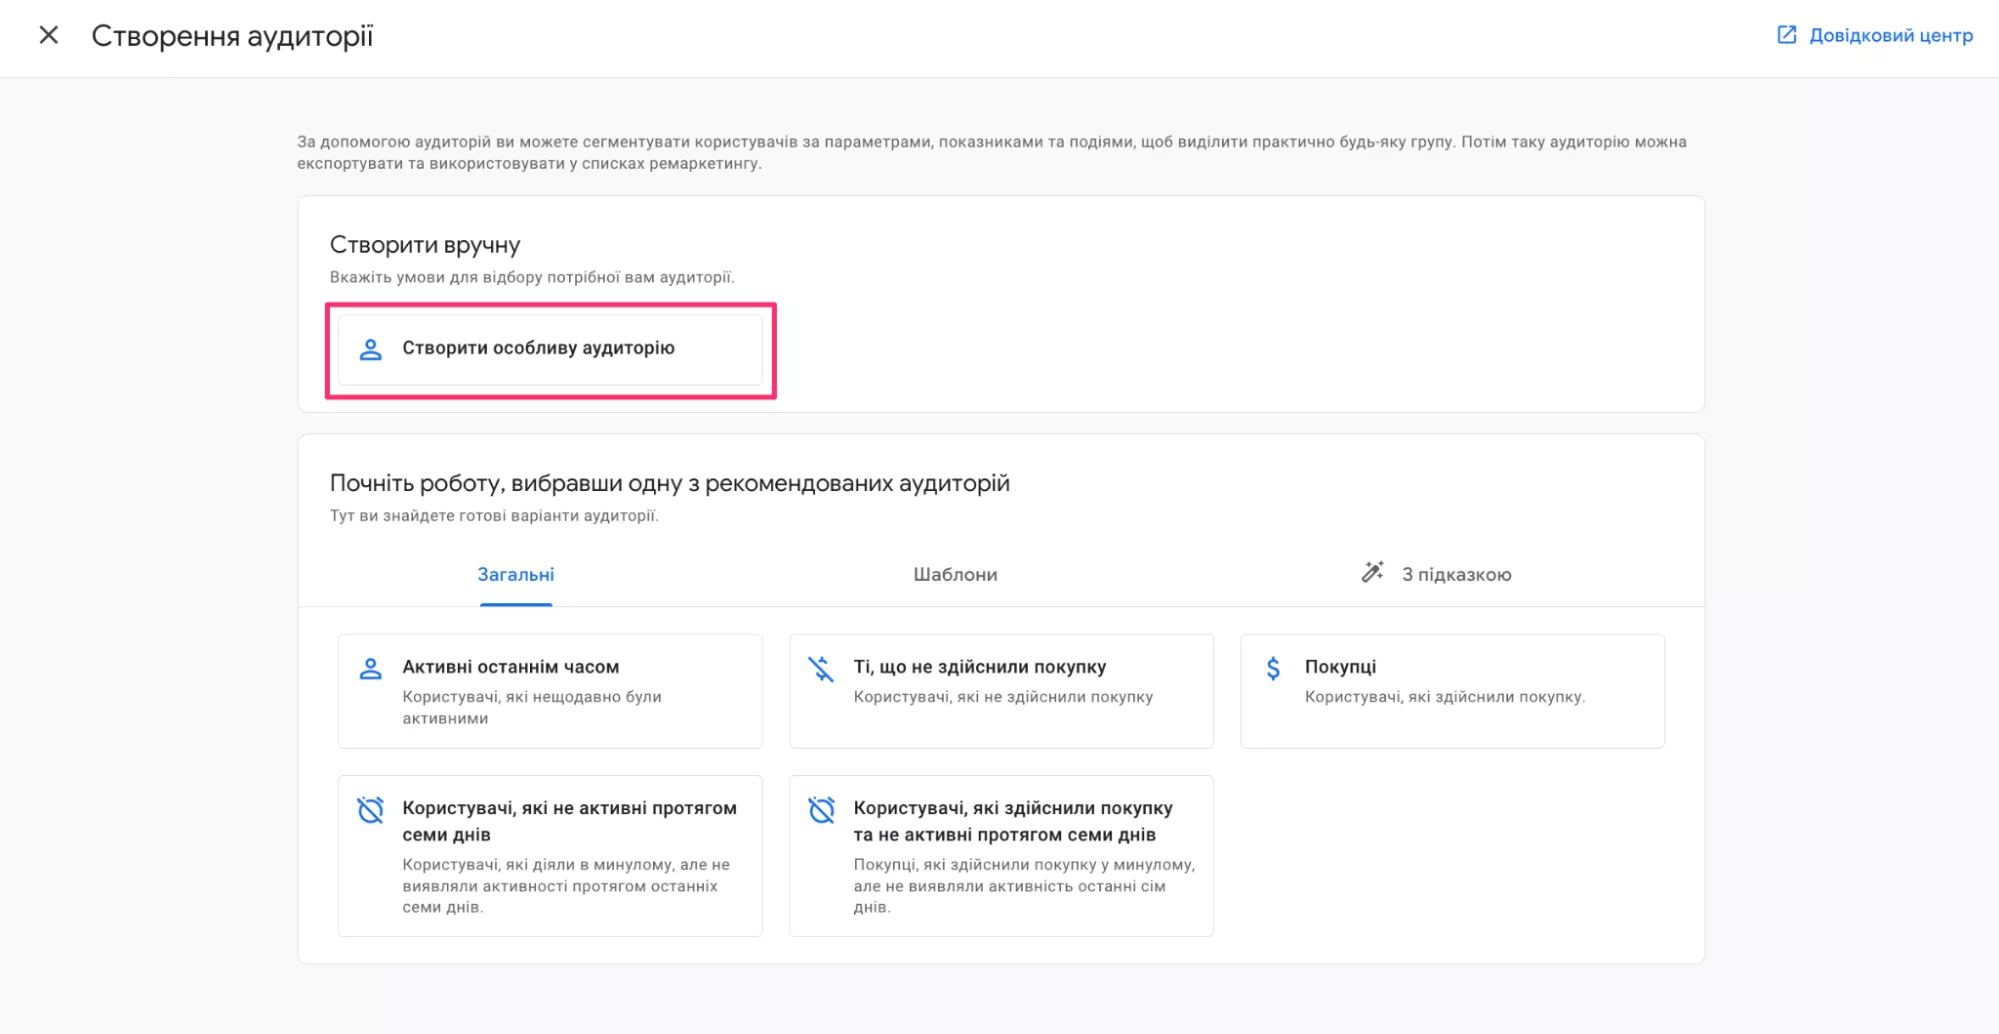1999x1034 pixels.
Task: Switch to the Загальні tab
Action: pyautogui.click(x=515, y=575)
